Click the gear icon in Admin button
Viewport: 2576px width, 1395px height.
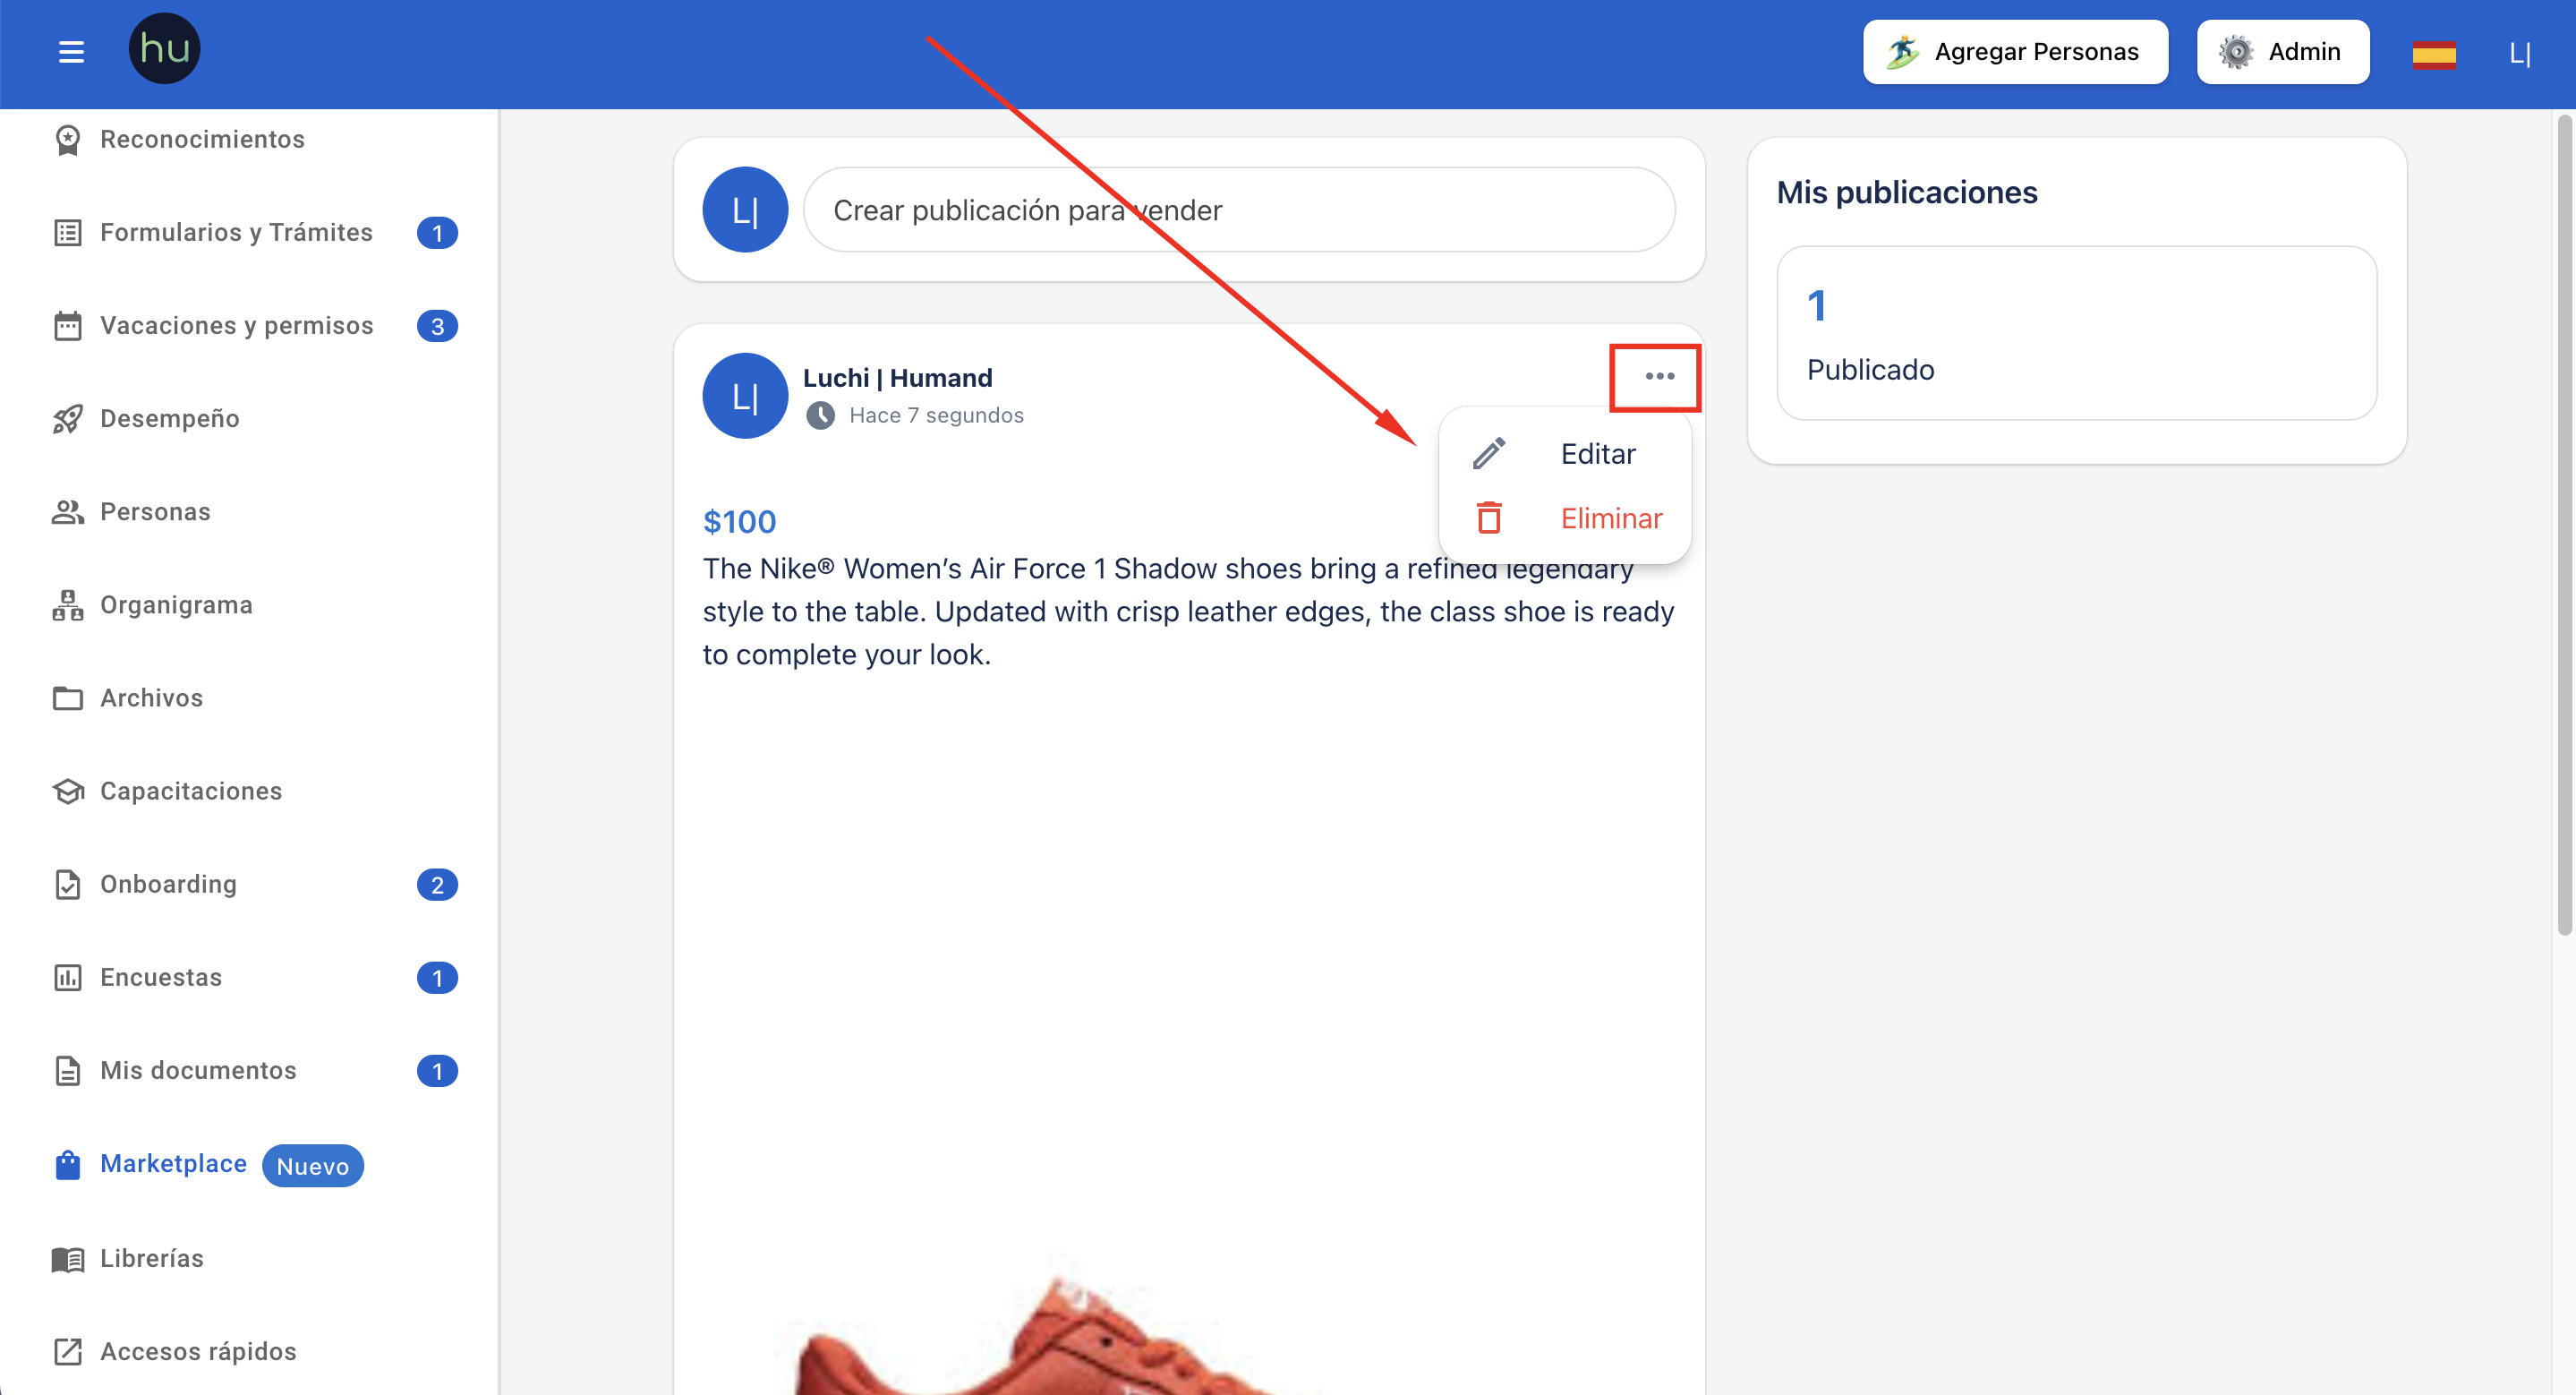[2235, 52]
